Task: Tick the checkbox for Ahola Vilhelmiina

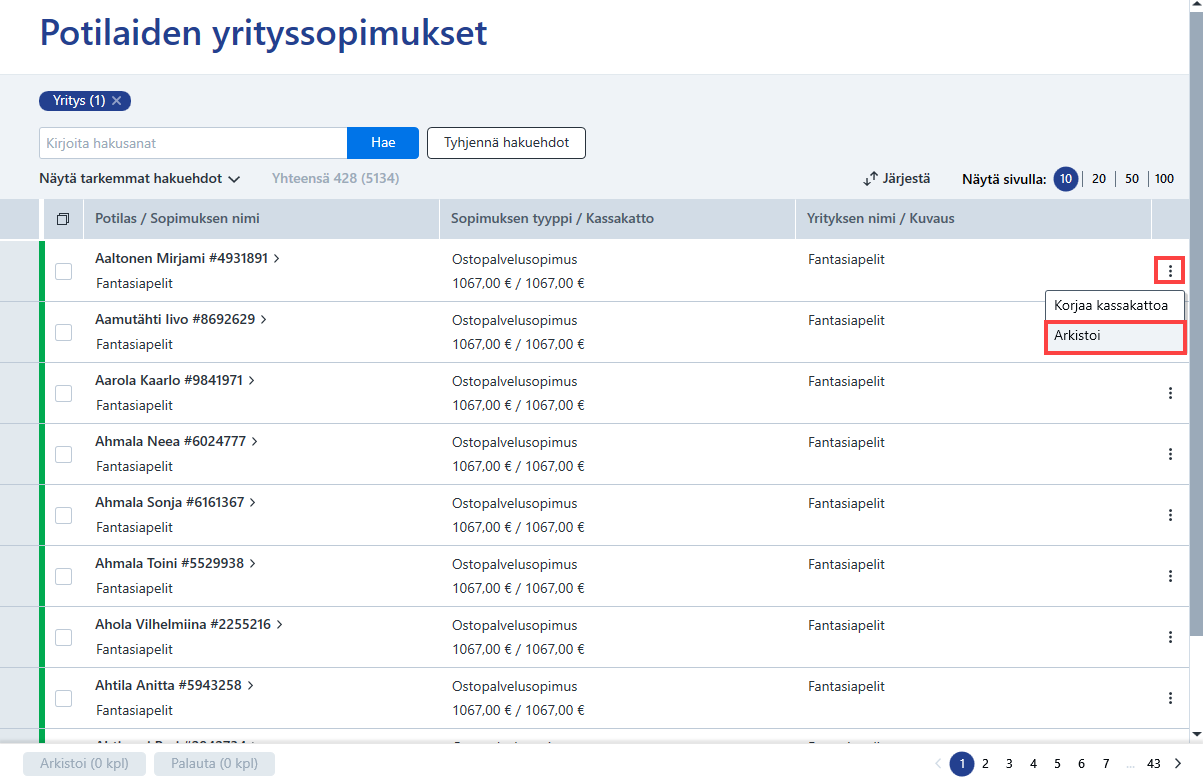Action: click(63, 637)
